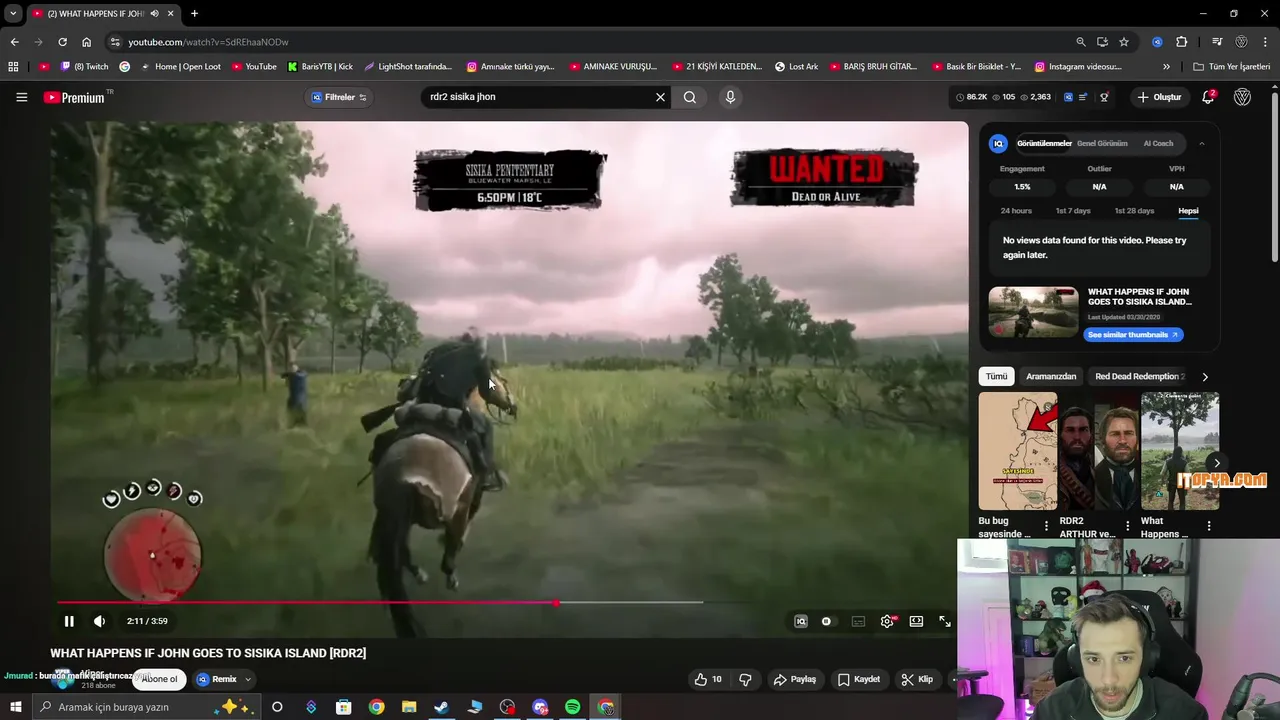Open a new browser tab
1280x720 pixels.
(194, 13)
